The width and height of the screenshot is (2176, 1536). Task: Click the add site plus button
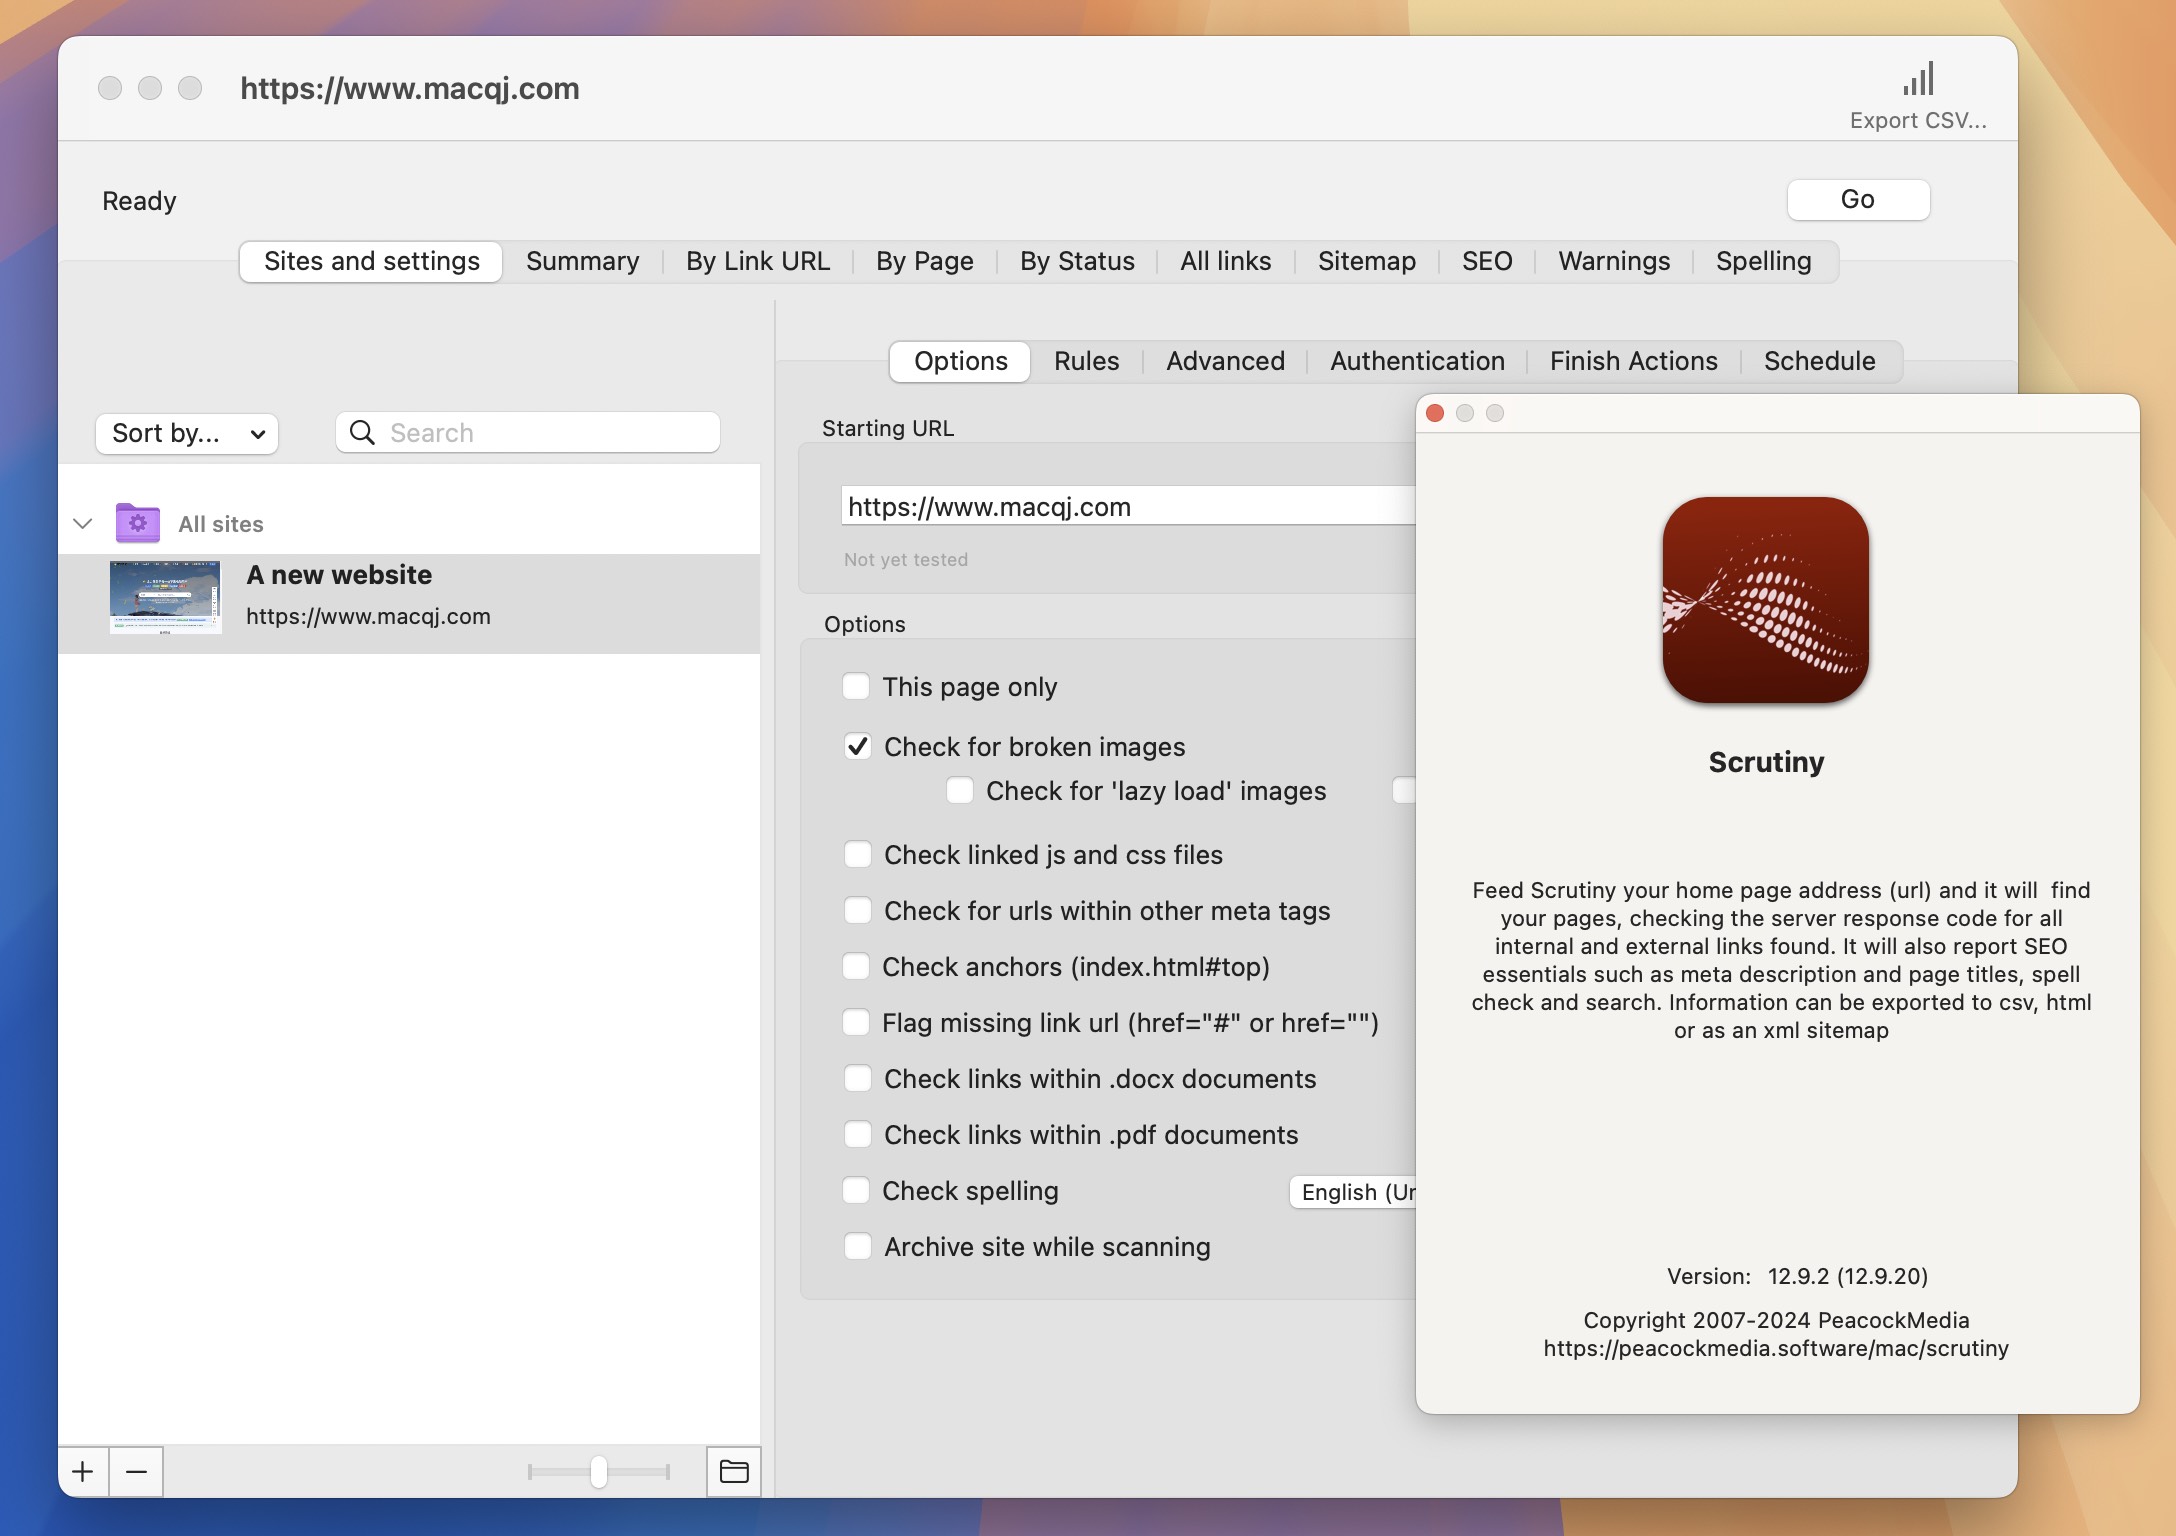click(83, 1472)
